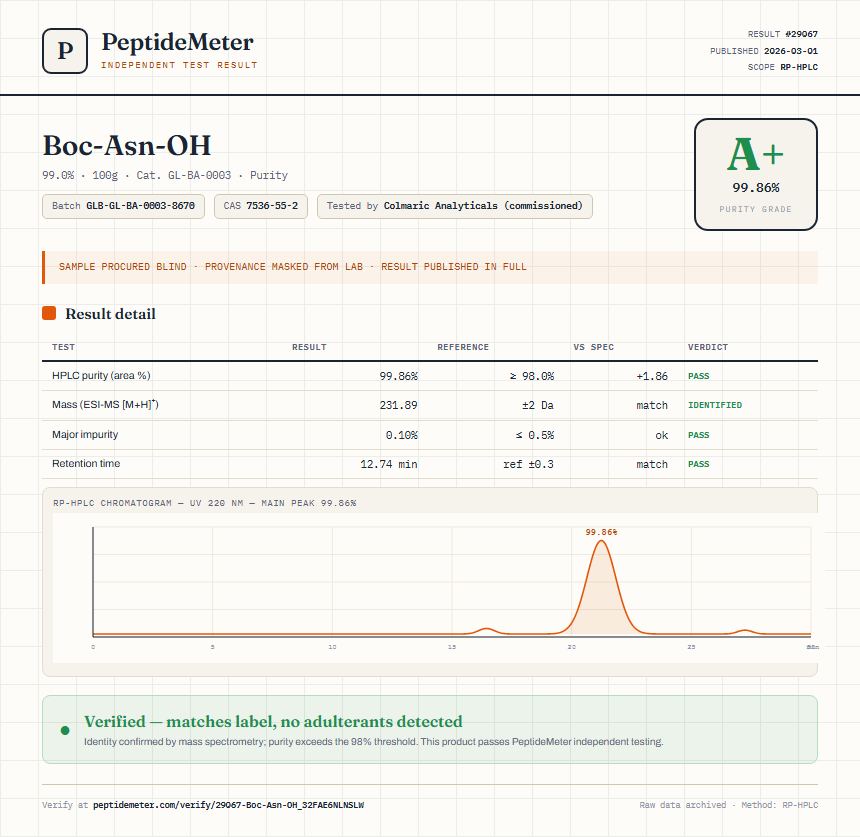Click the RESULT #29067 header text
The image size is (860, 837).
pos(783,34)
